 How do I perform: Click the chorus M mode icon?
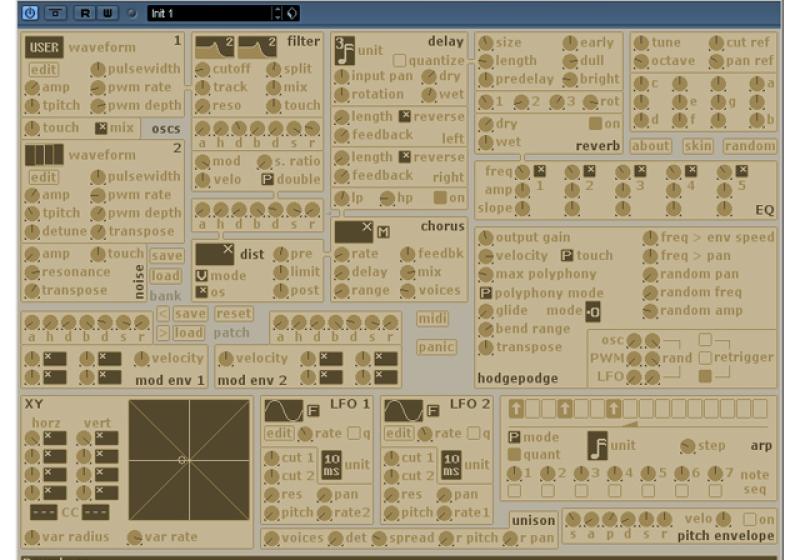[x=383, y=233]
